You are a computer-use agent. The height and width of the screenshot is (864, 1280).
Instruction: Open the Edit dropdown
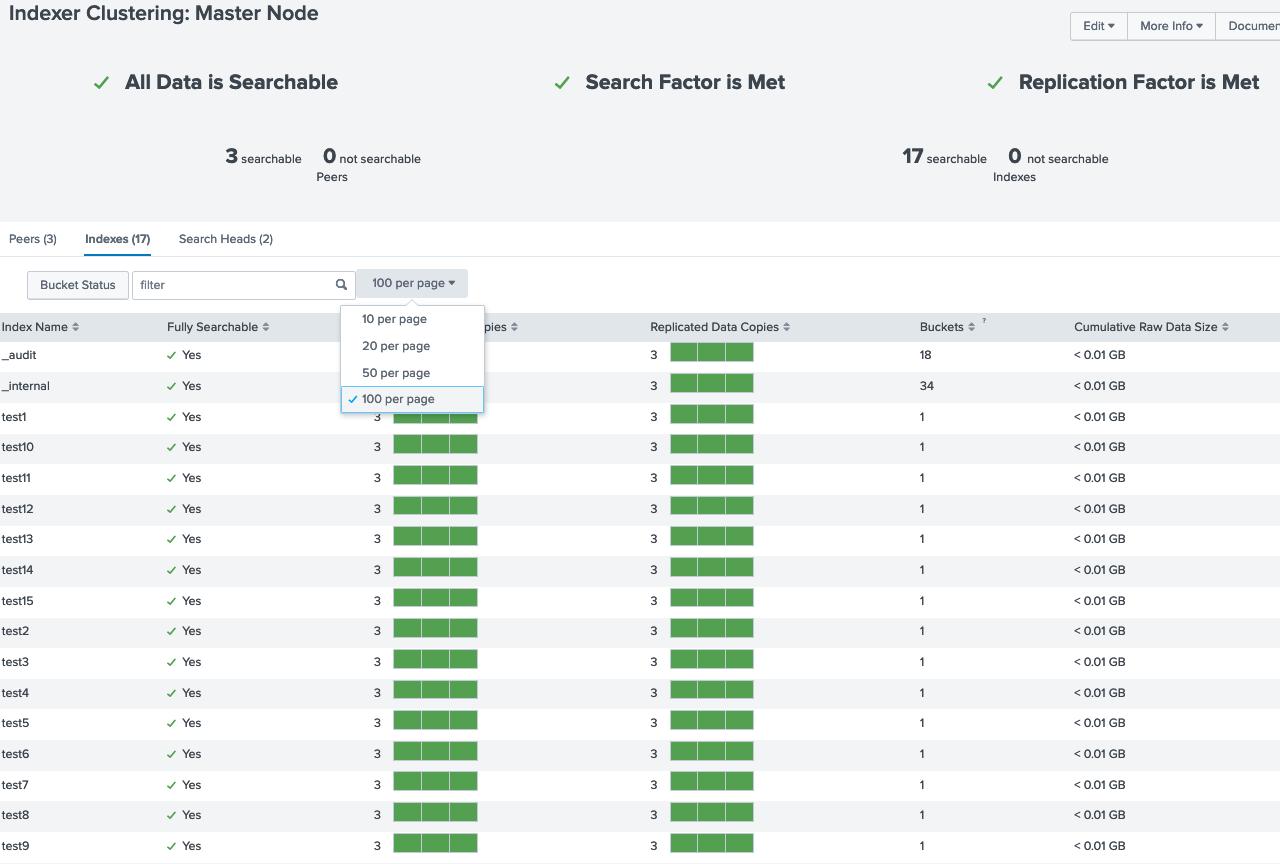pos(1098,26)
